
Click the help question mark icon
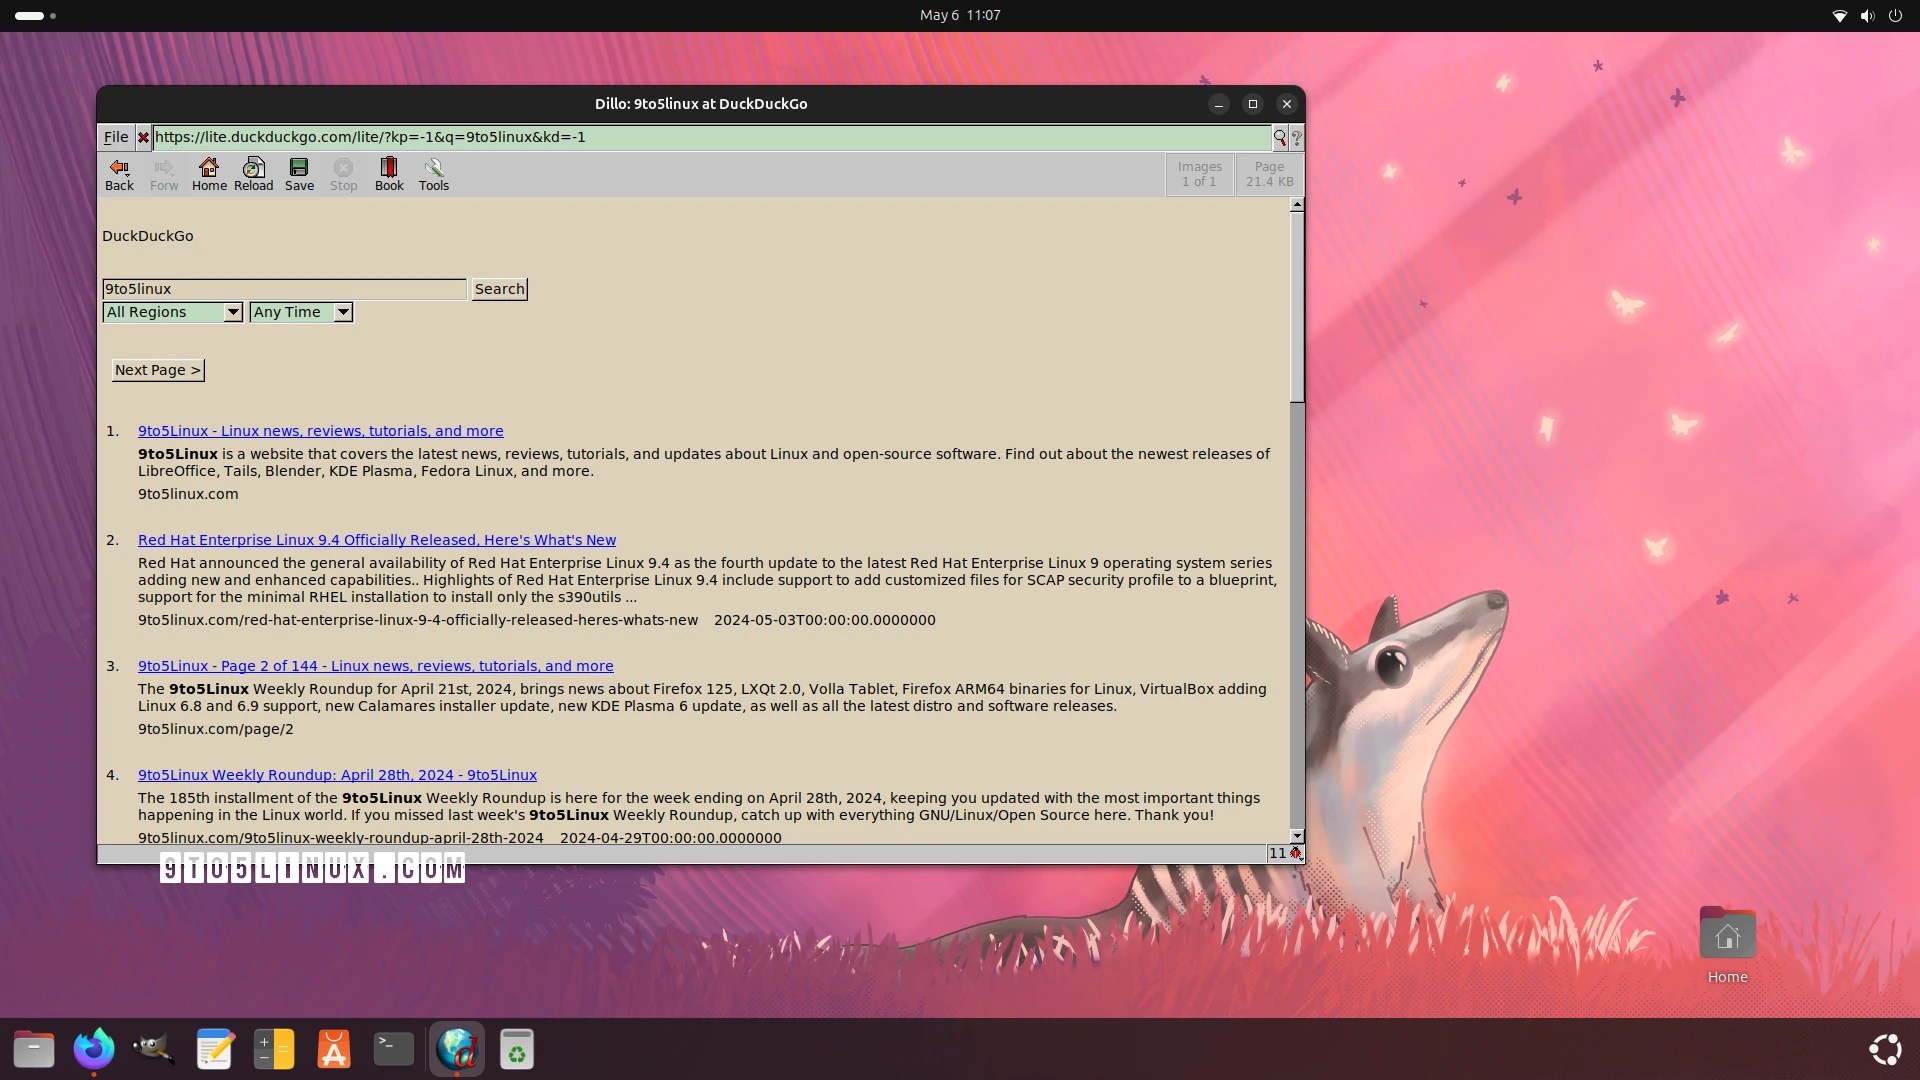coord(1297,138)
